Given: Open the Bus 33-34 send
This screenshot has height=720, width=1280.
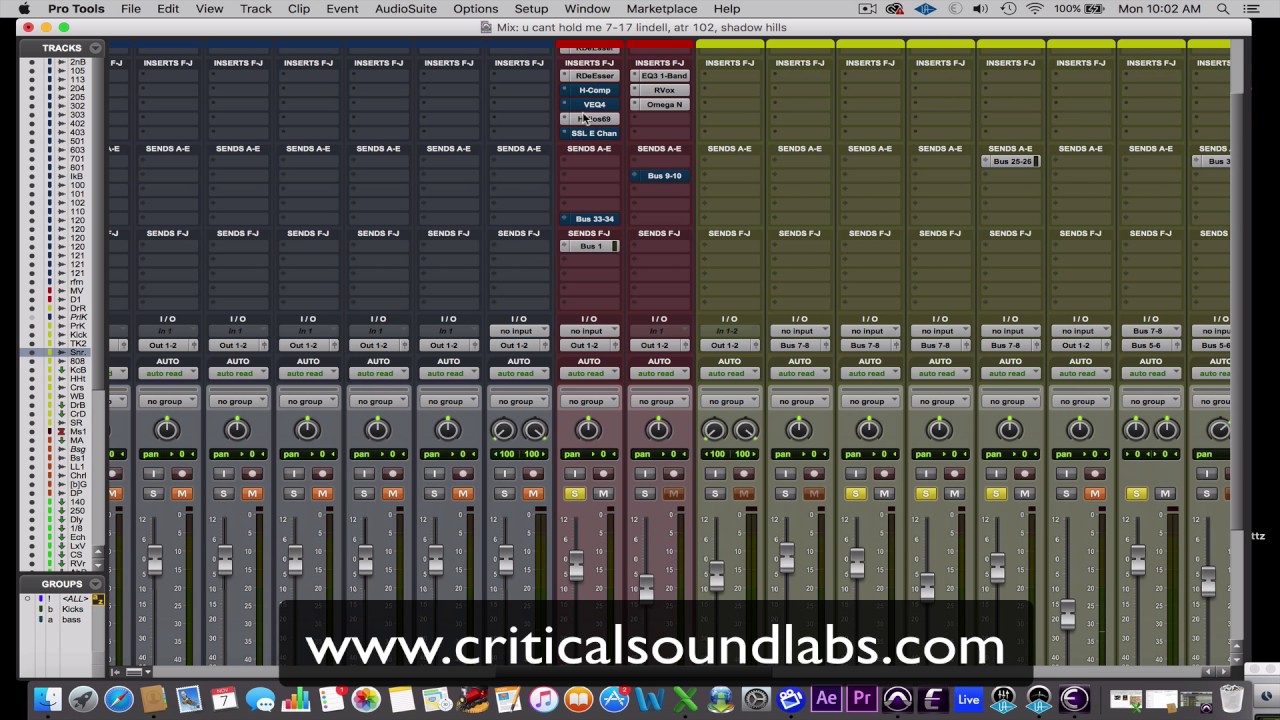Looking at the screenshot, I should 594,219.
